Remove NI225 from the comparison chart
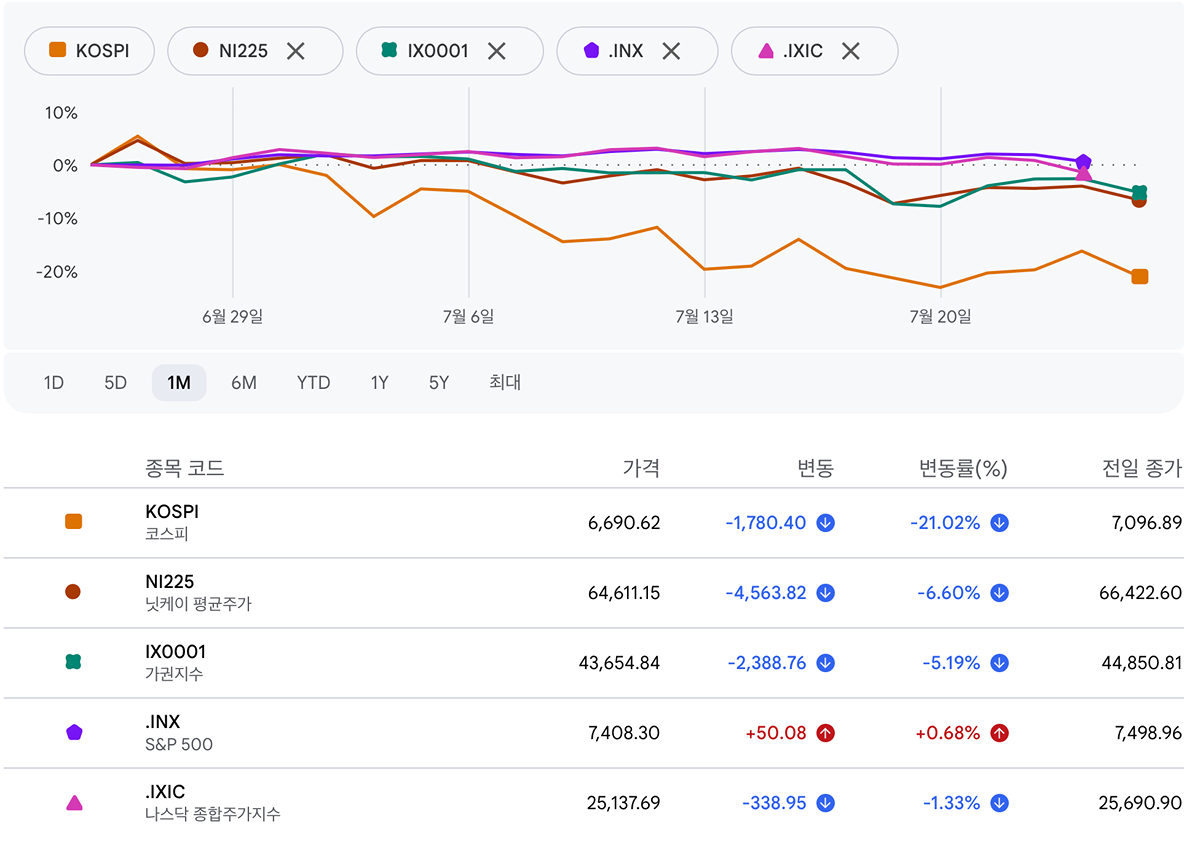Image resolution: width=1200 pixels, height=843 pixels. [x=295, y=51]
